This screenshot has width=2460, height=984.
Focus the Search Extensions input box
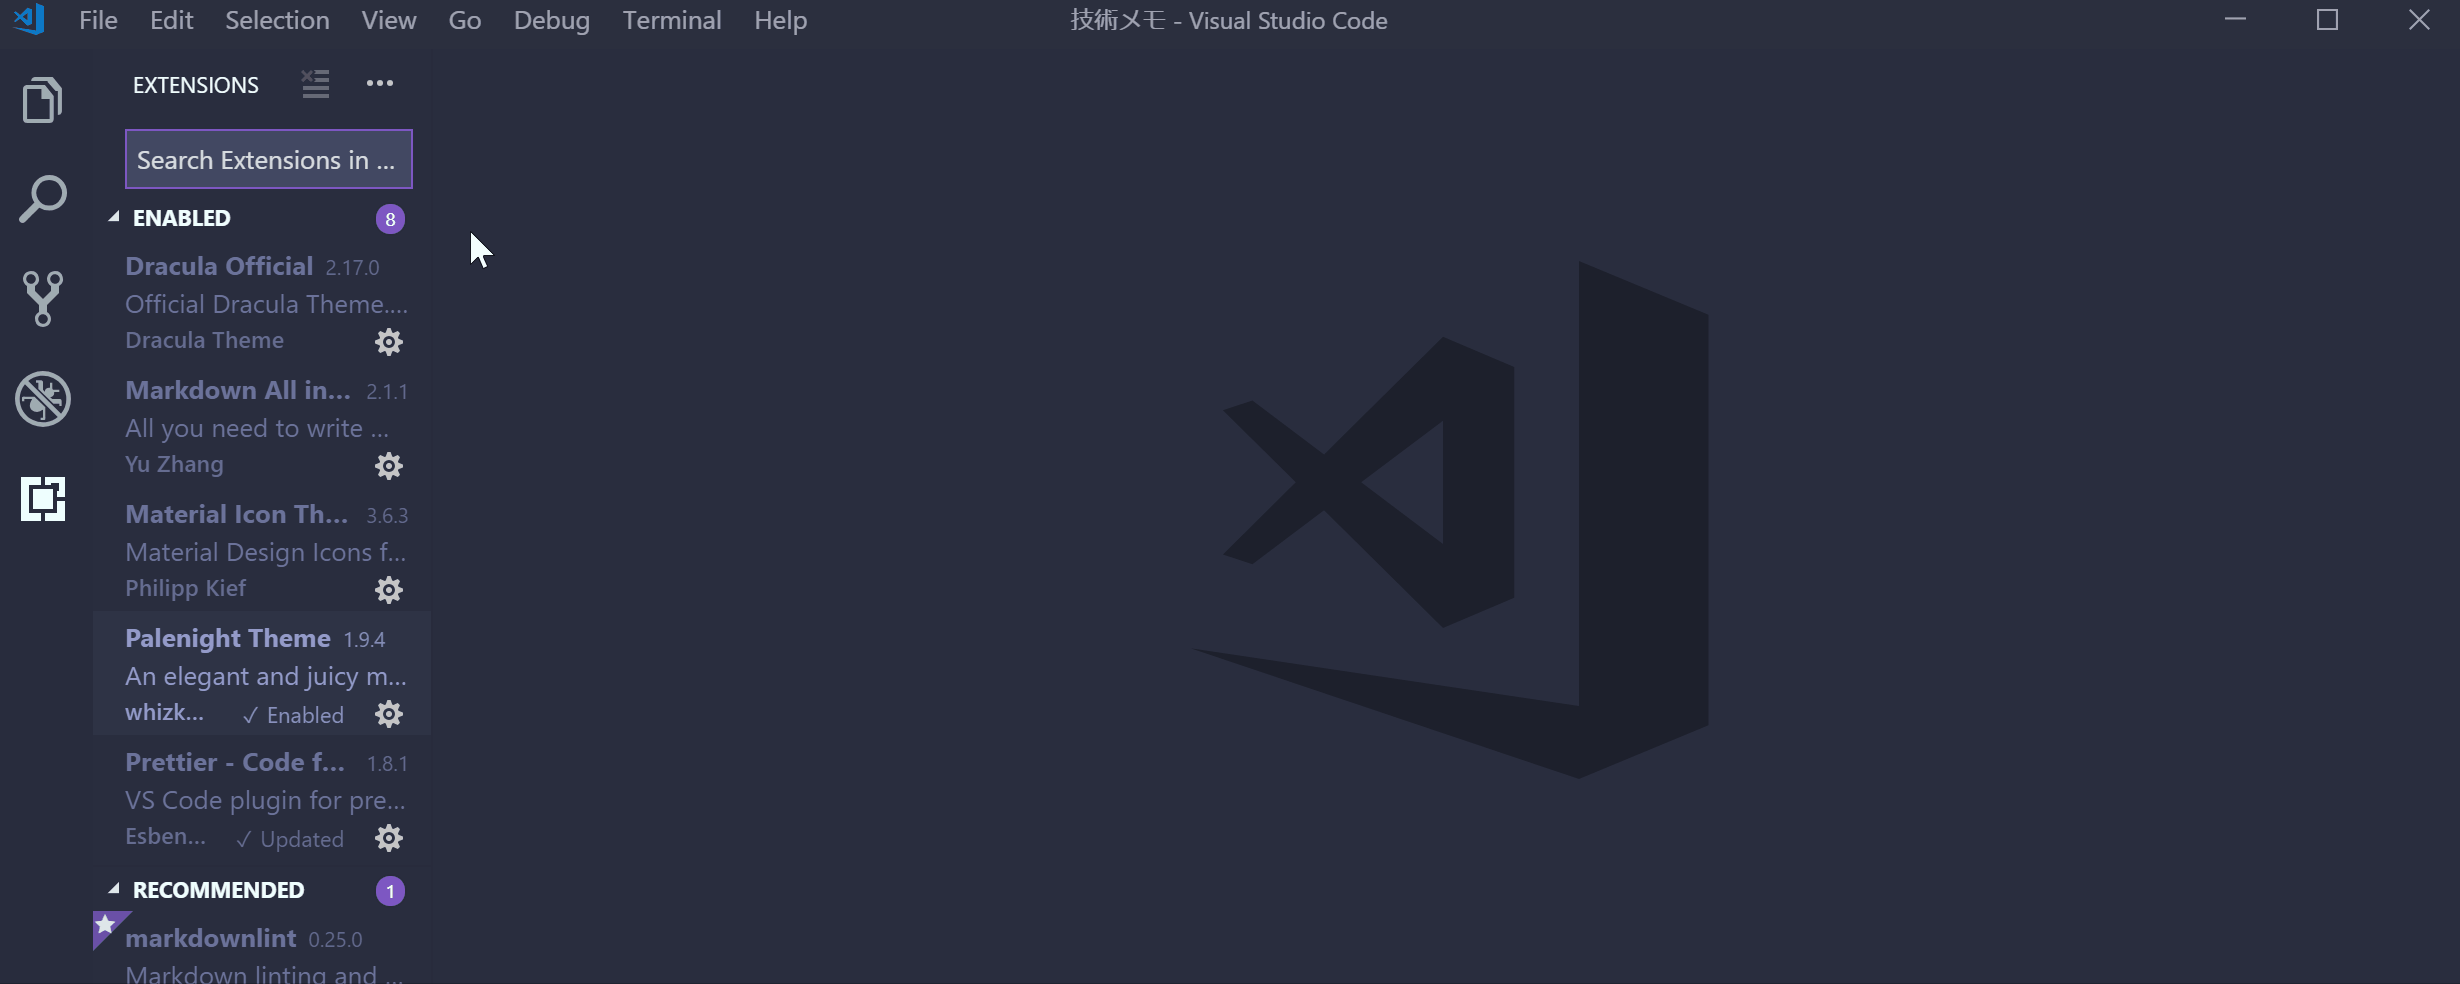click(x=268, y=159)
